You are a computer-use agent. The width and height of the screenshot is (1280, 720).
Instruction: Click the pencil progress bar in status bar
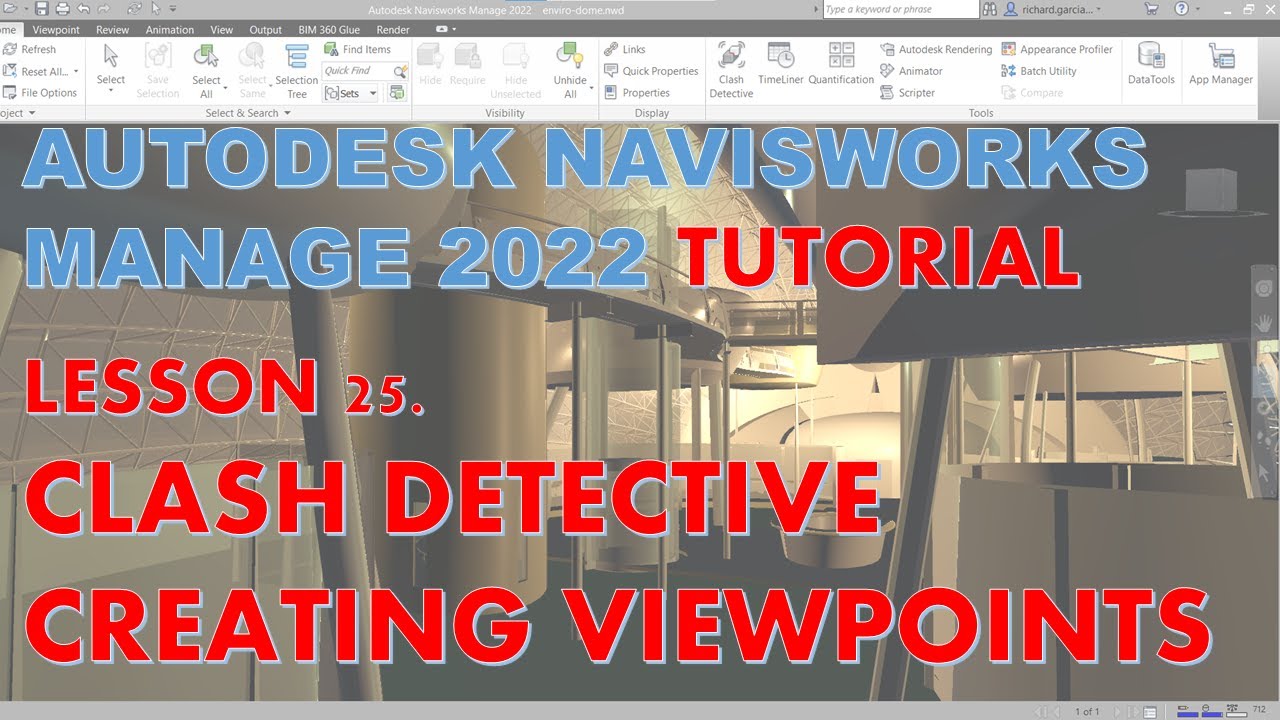1188,712
